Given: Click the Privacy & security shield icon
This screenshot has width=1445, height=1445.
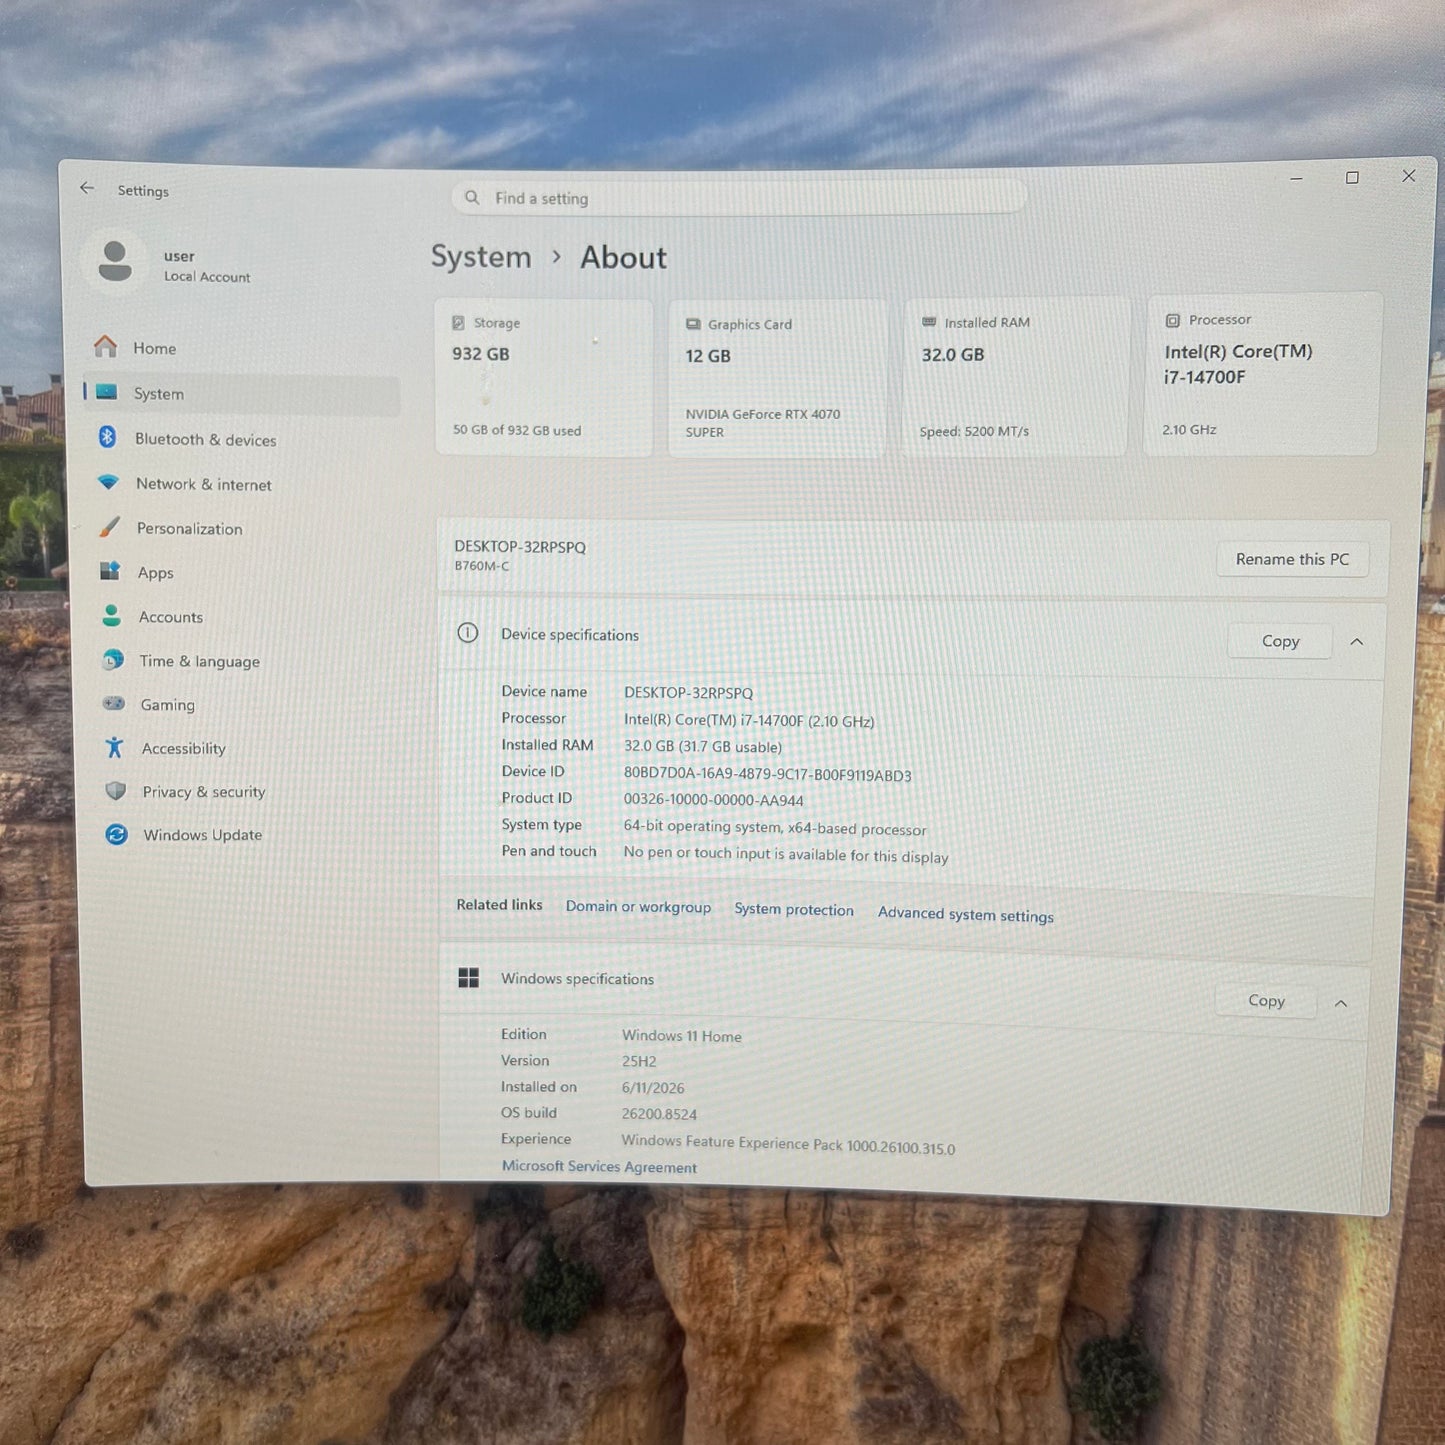Looking at the screenshot, I should click(x=116, y=791).
